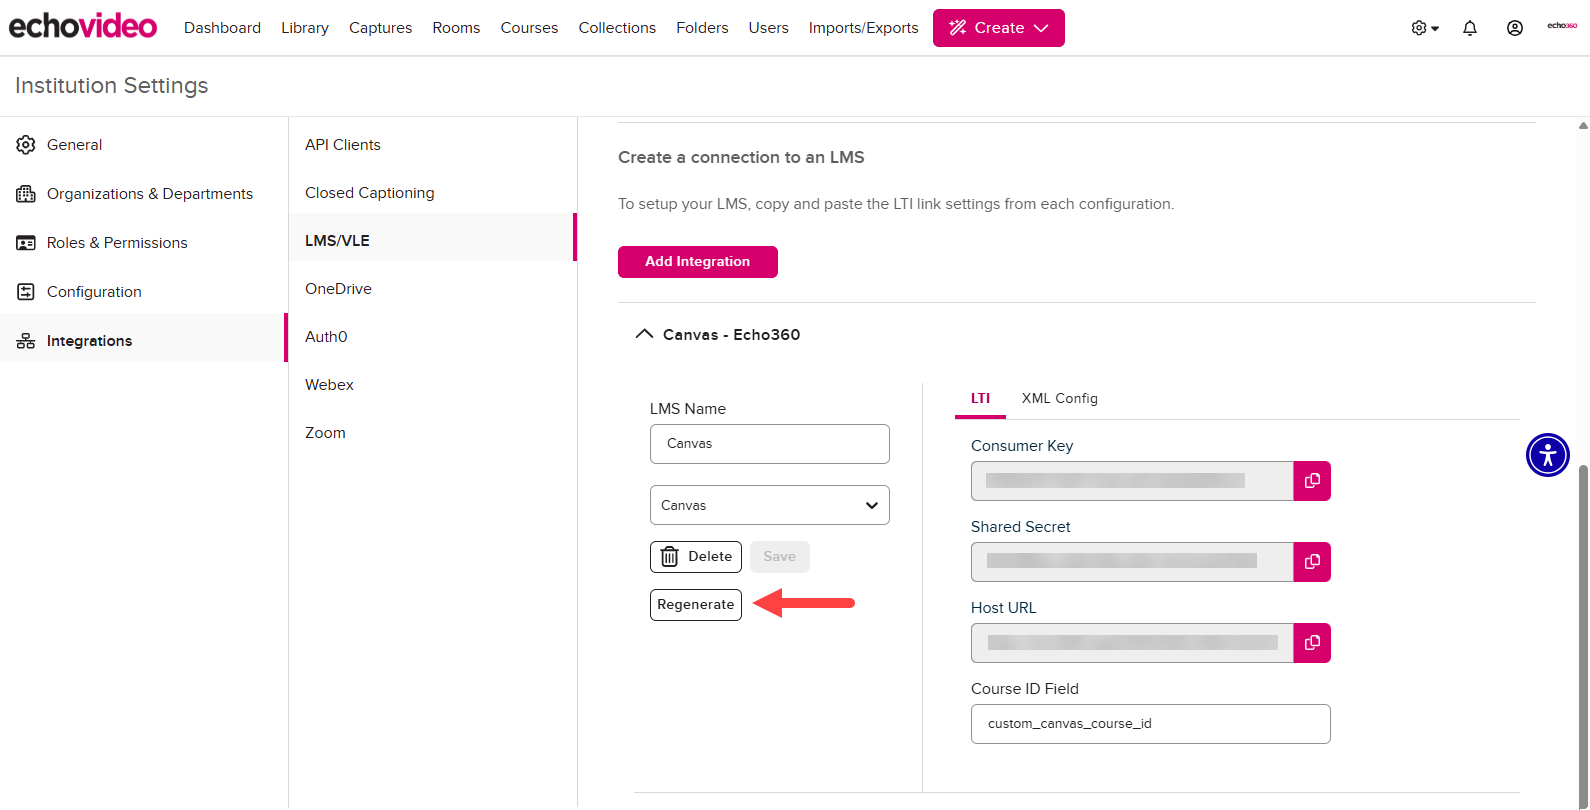Copy the Consumer Key value
Viewport: 1590px width, 810px height.
coord(1312,481)
